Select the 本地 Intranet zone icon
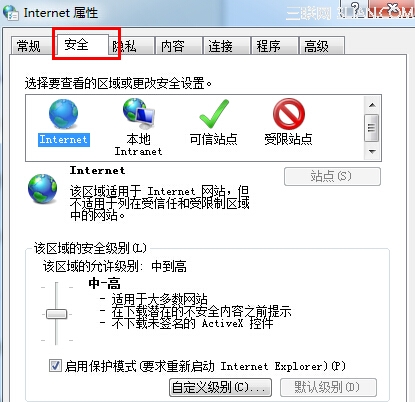 (x=139, y=114)
